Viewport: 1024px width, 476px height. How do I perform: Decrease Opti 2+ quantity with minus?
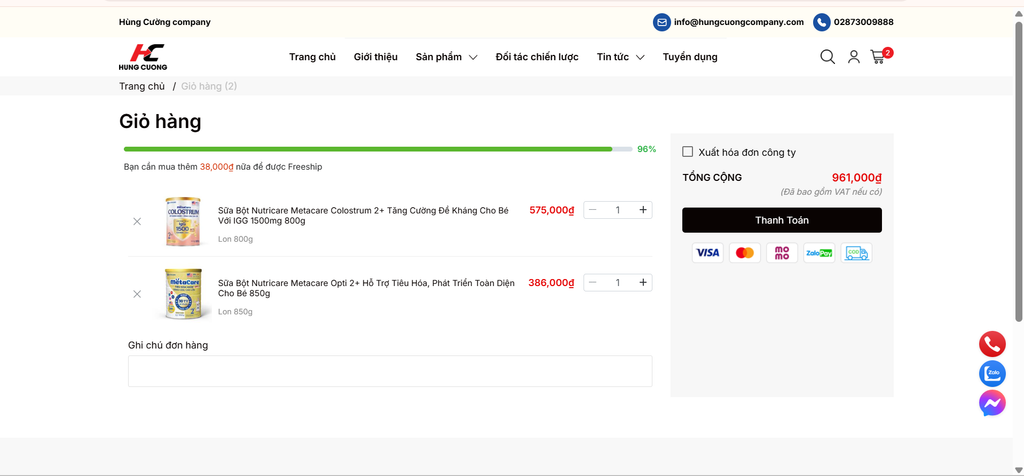tap(592, 282)
